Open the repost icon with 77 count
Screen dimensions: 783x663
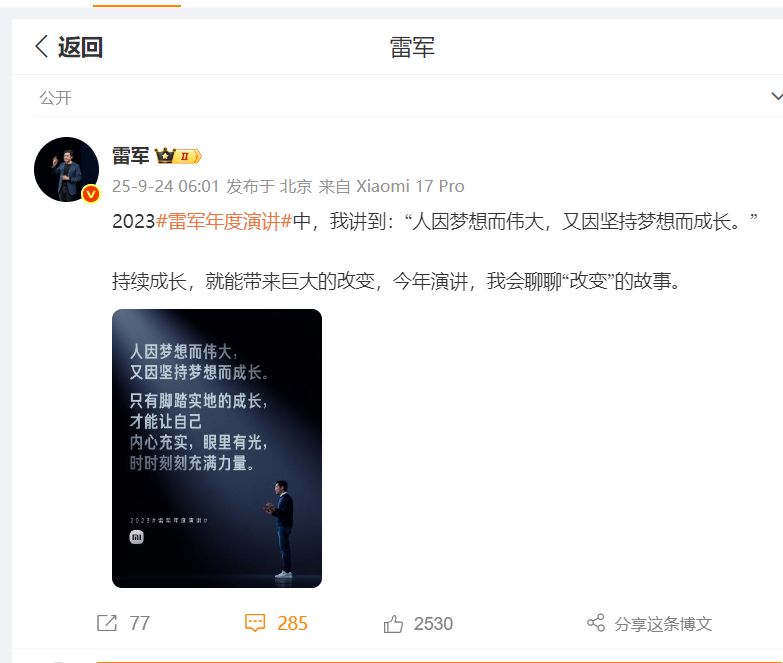click(x=106, y=623)
